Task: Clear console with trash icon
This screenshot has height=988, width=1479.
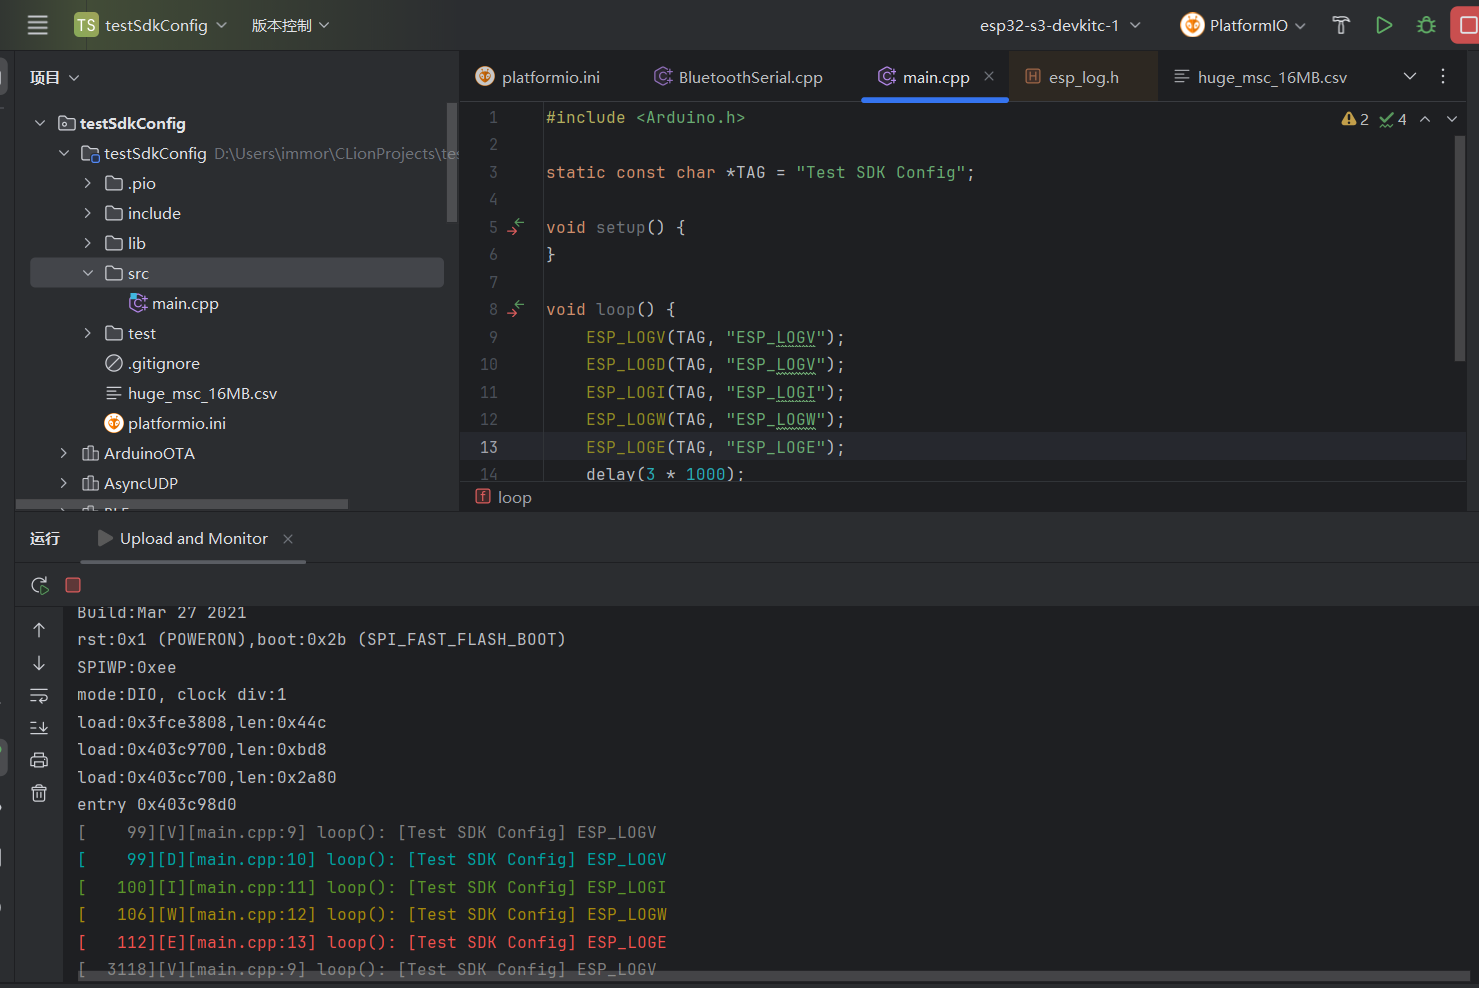Action: (39, 793)
